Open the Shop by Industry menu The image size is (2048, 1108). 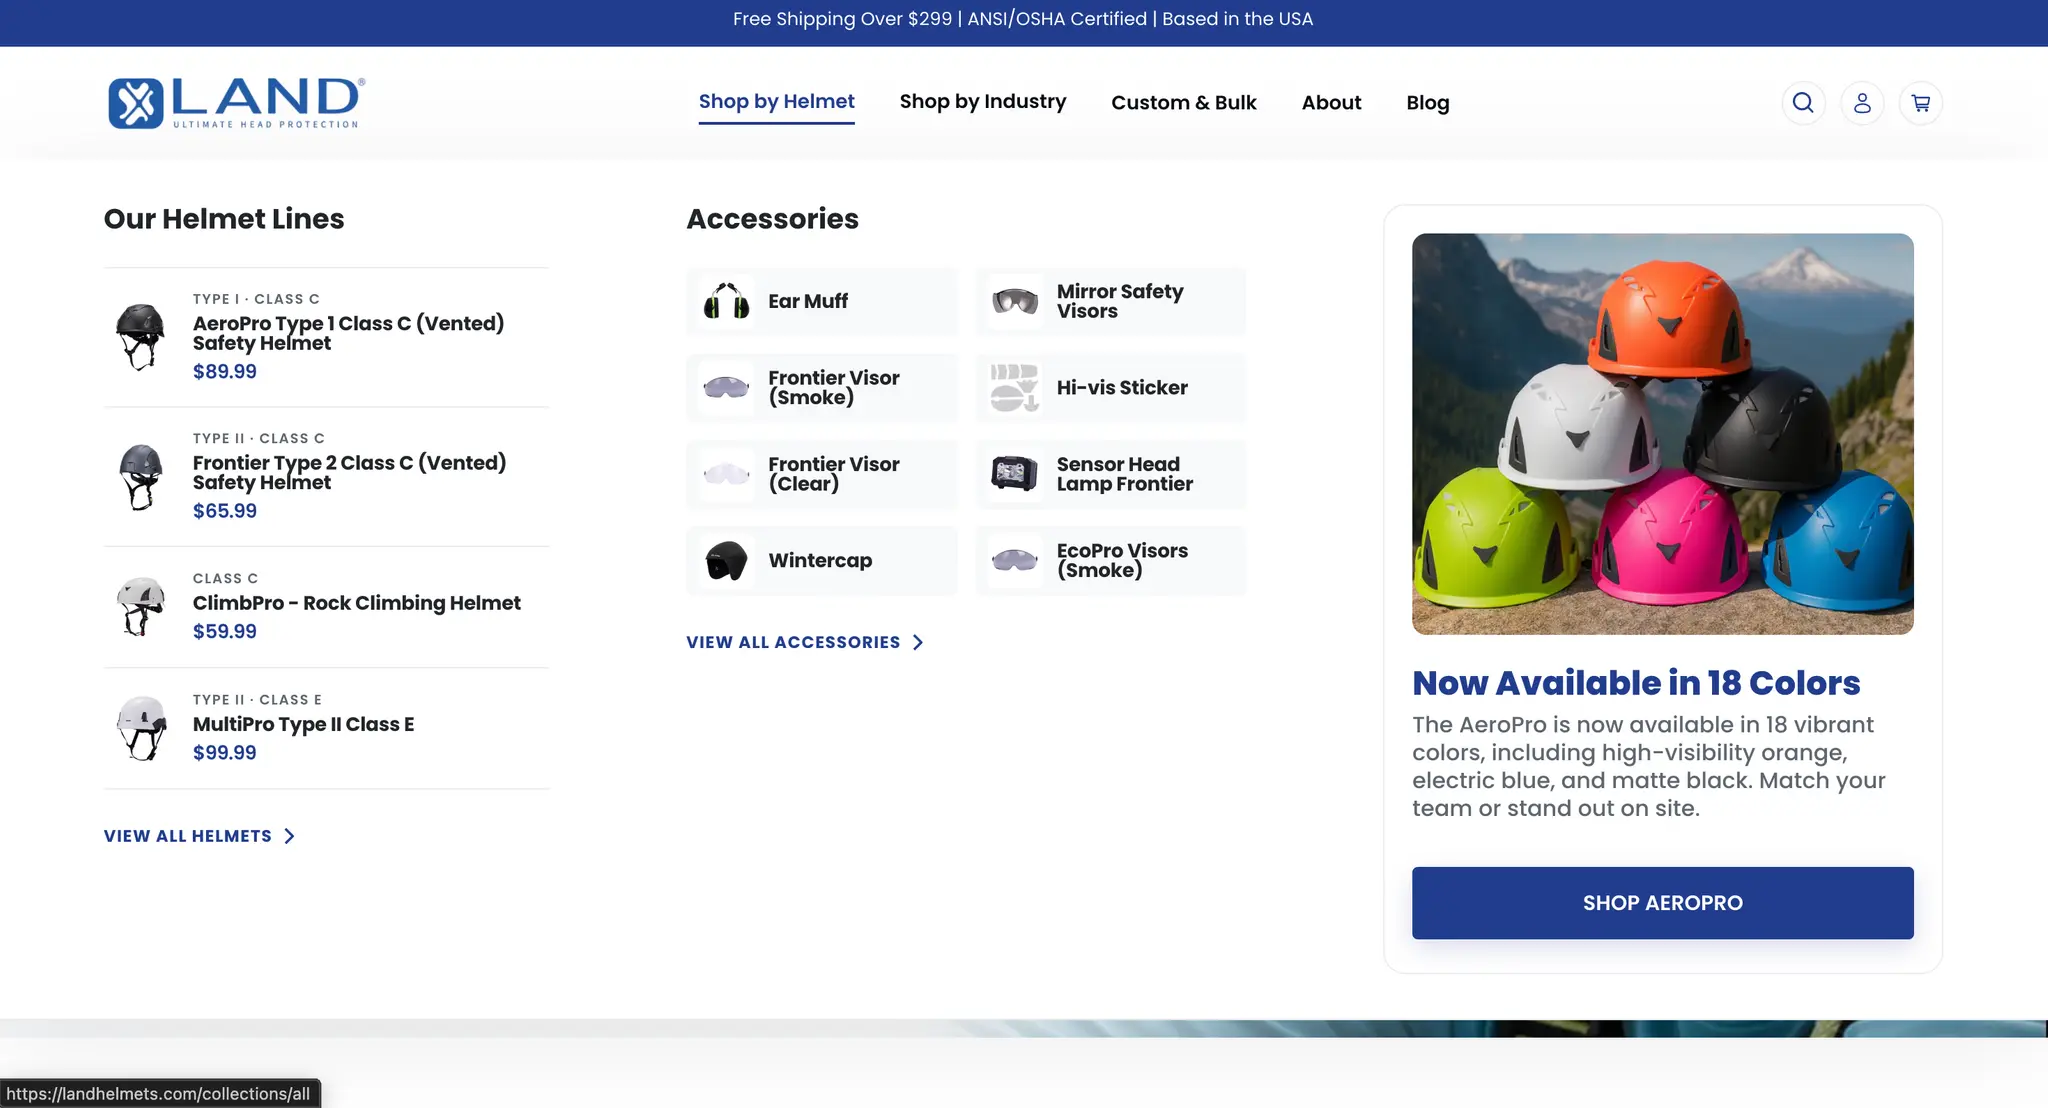(x=982, y=102)
